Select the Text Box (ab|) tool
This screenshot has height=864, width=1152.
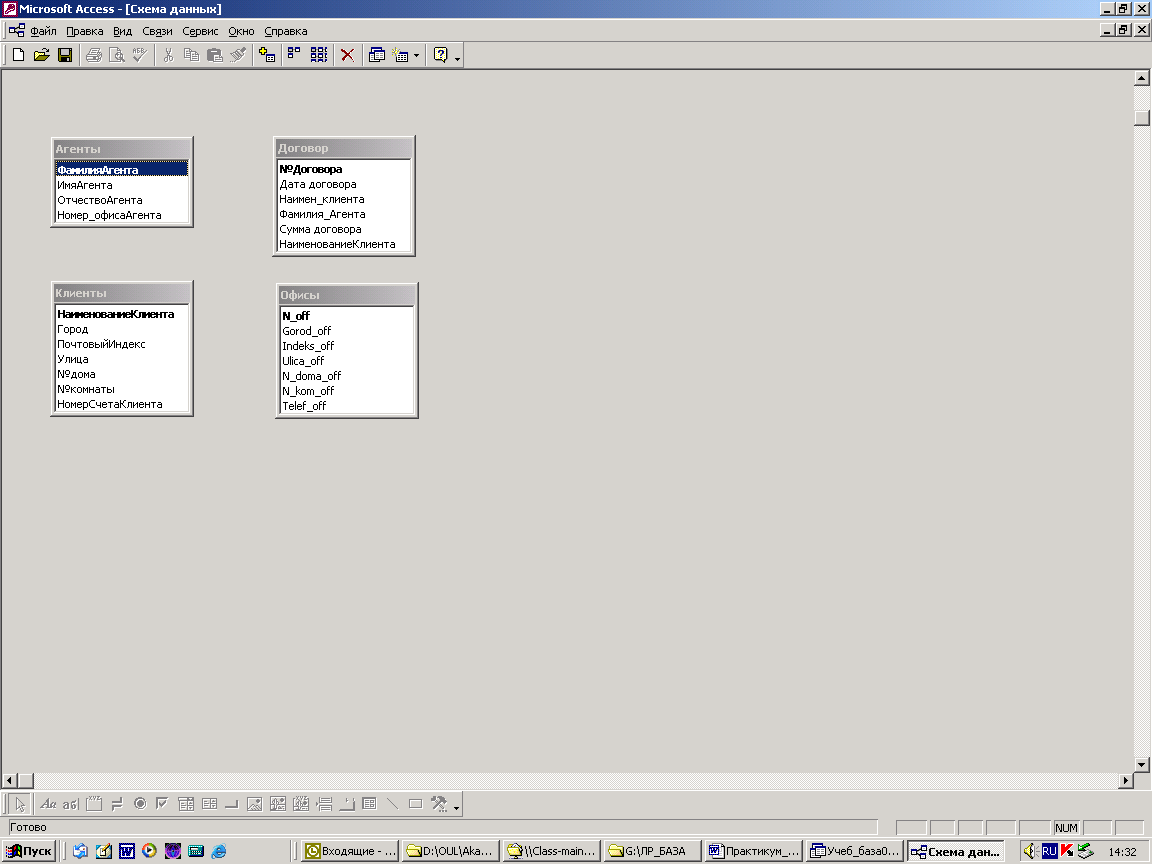pyautogui.click(x=71, y=804)
